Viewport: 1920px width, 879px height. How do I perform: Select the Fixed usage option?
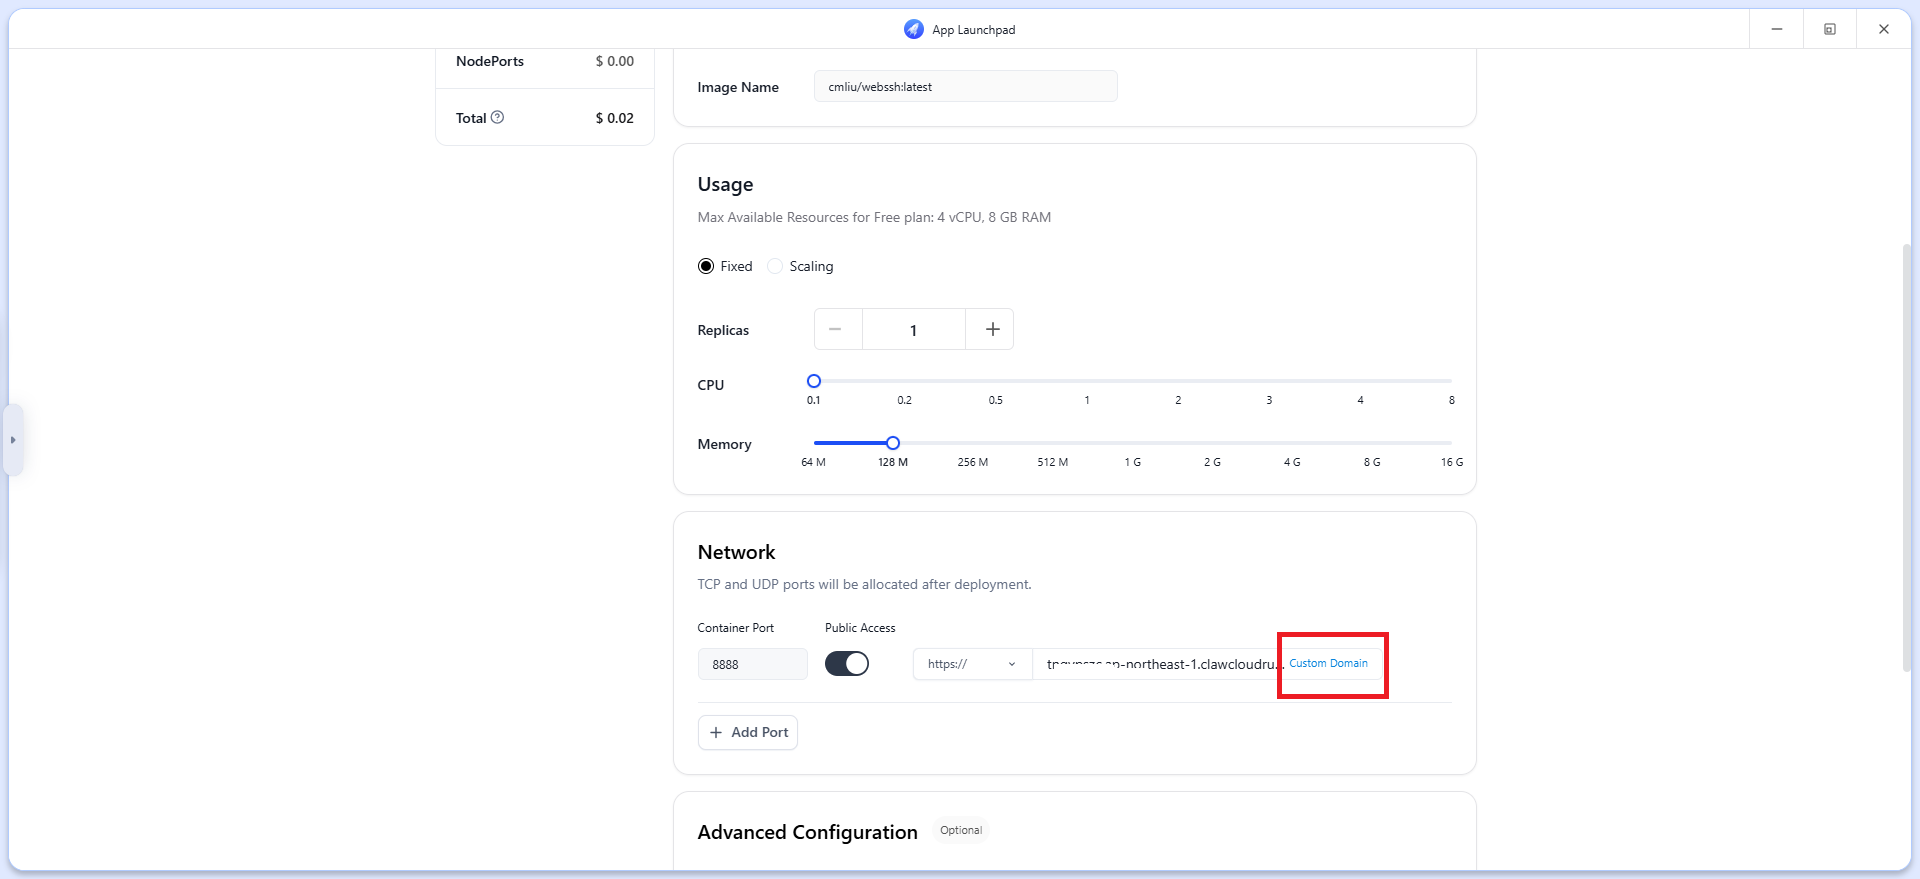click(706, 266)
